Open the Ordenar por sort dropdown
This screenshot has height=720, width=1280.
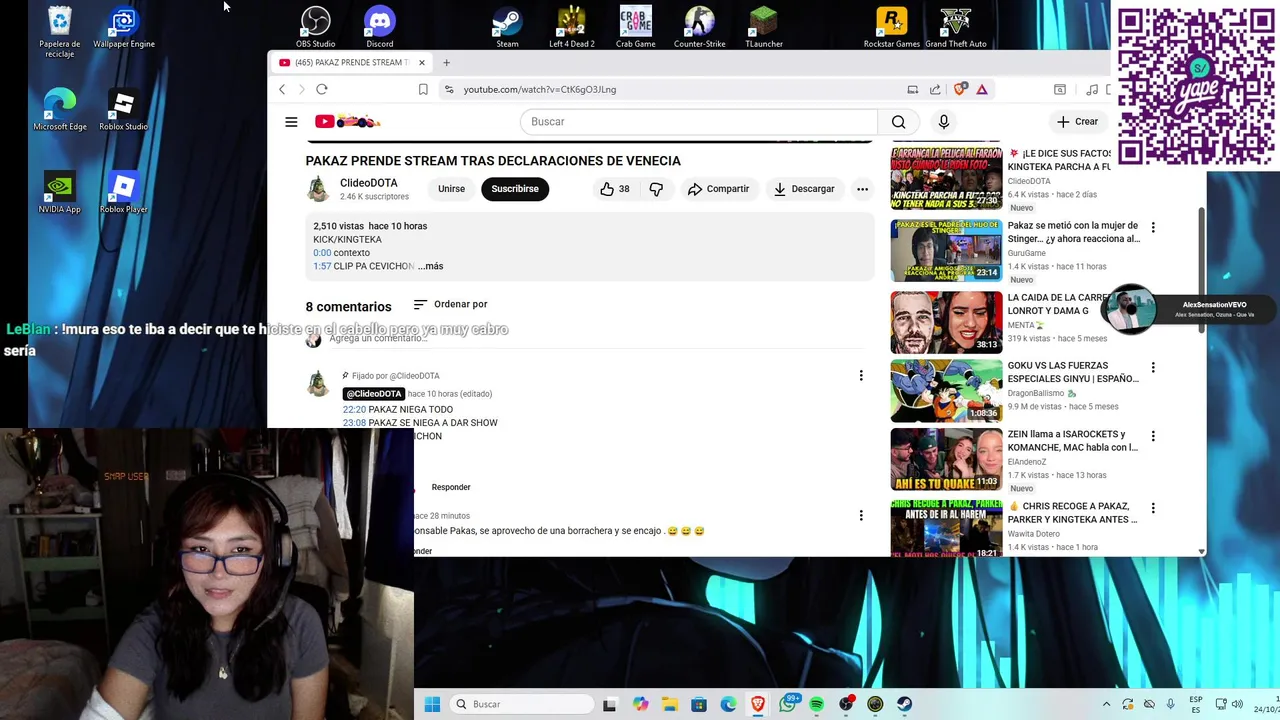tap(450, 304)
